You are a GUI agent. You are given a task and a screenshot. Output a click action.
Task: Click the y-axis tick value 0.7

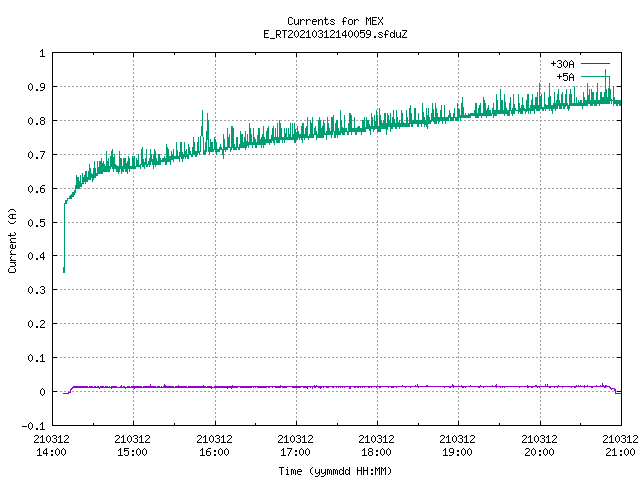point(36,155)
